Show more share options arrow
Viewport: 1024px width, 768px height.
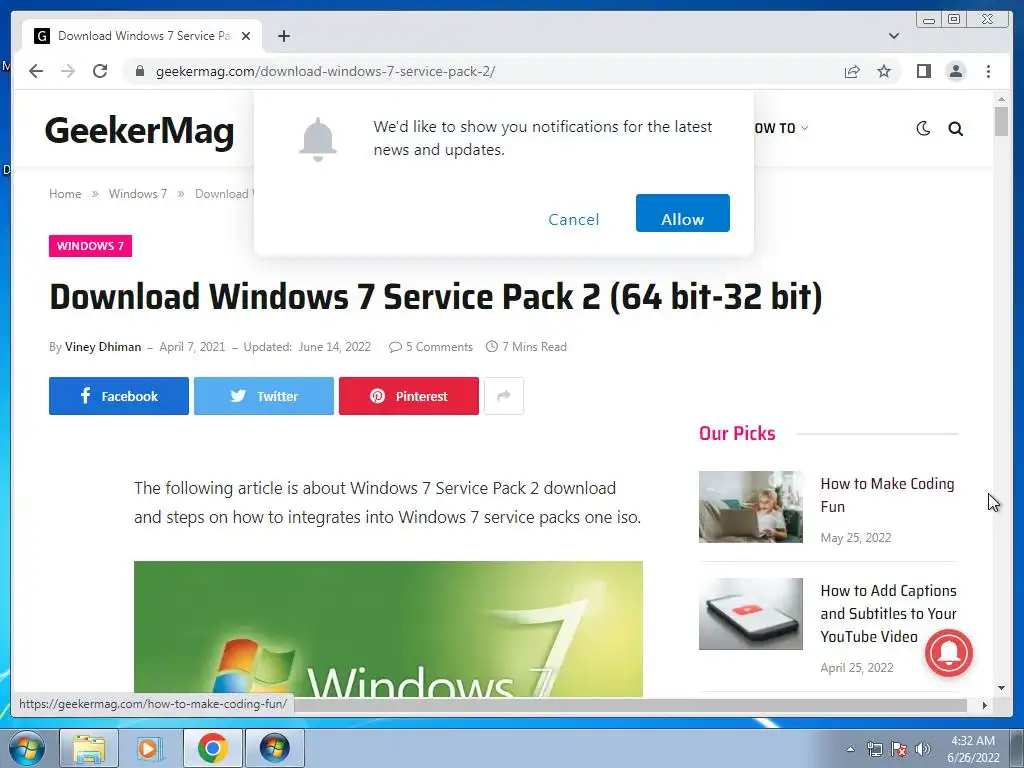pyautogui.click(x=504, y=396)
